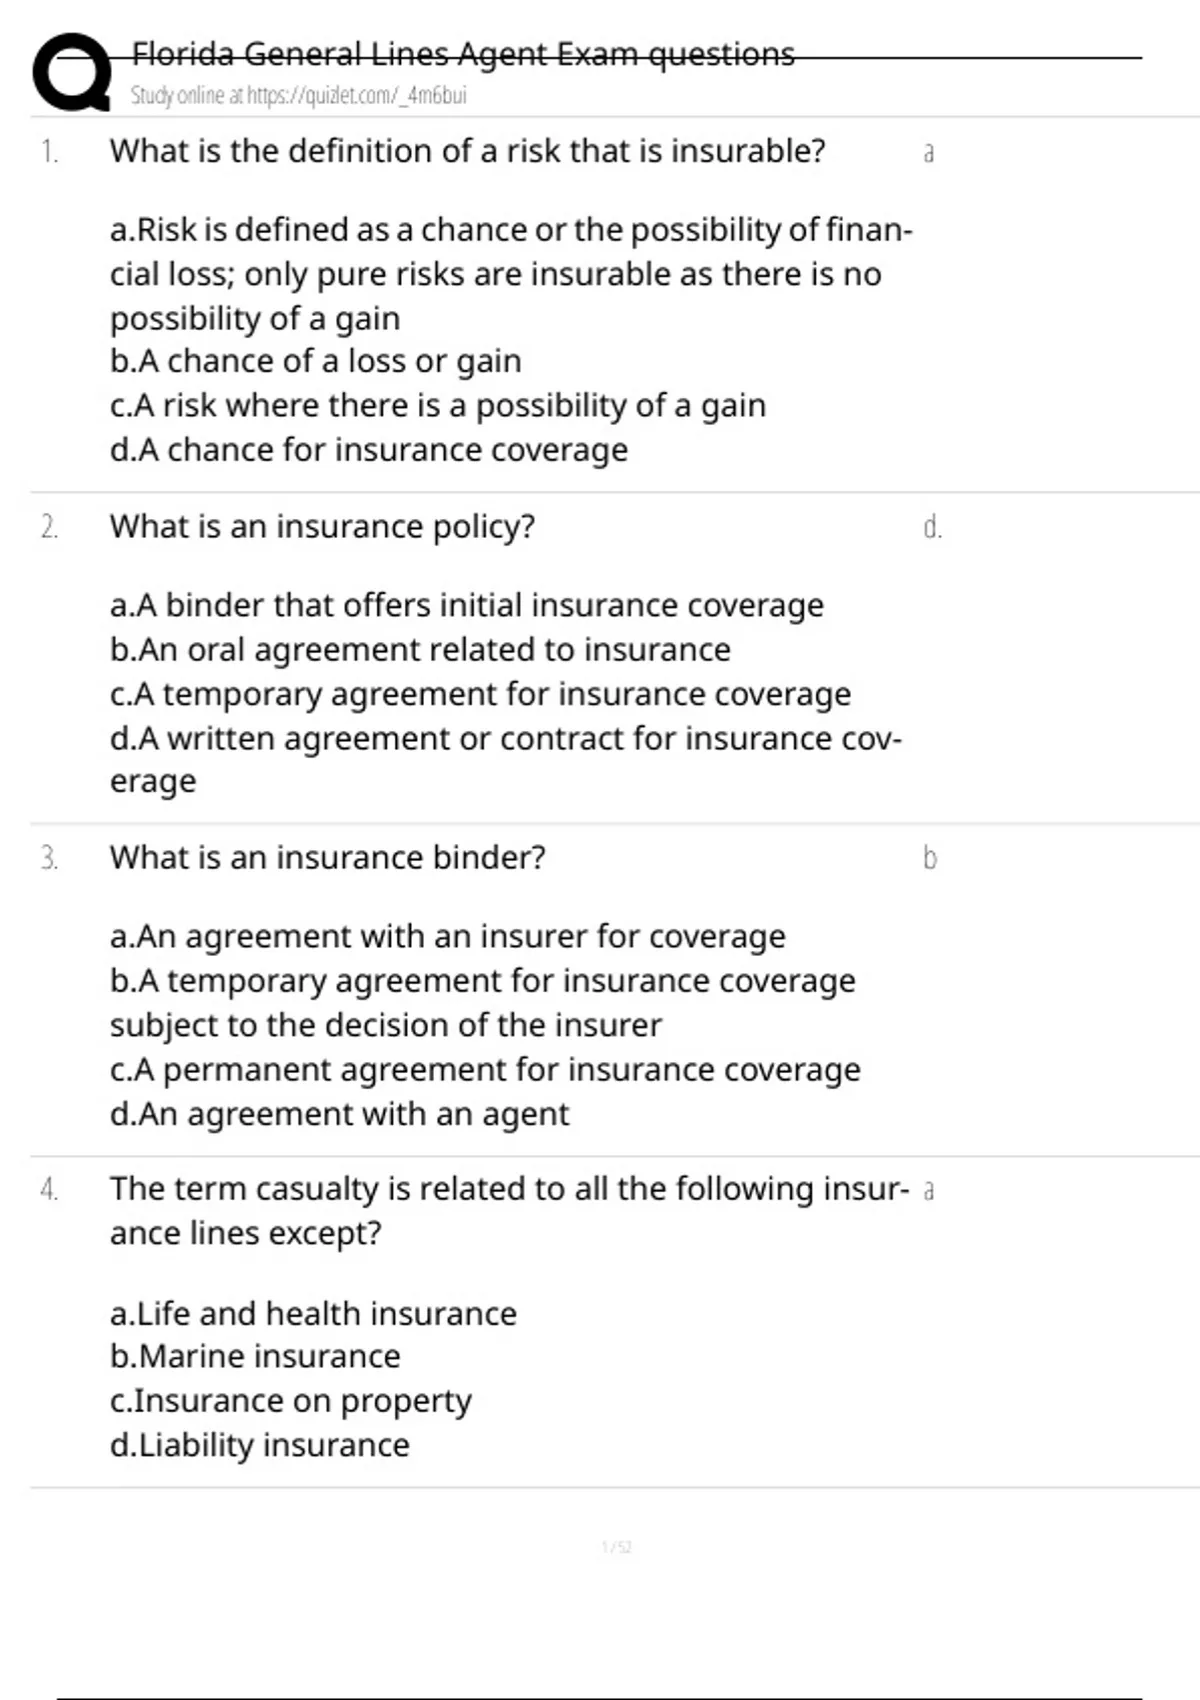Open the quizlet.com study online link

tap(298, 96)
